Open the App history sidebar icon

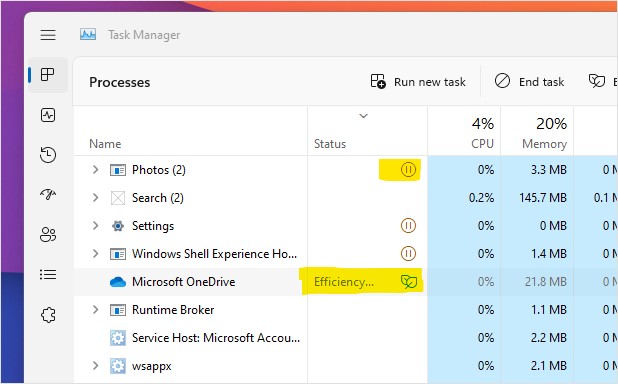tap(48, 155)
